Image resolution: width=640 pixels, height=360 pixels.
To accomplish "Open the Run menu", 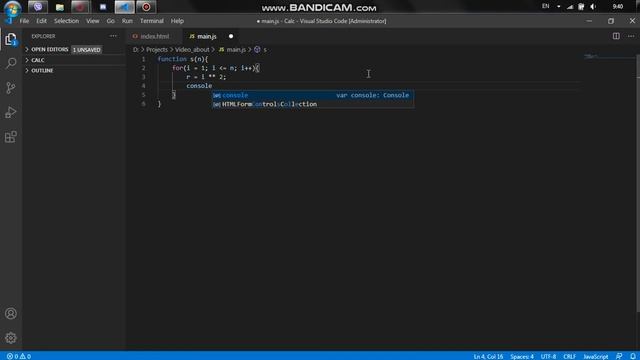I will click(x=127, y=21).
